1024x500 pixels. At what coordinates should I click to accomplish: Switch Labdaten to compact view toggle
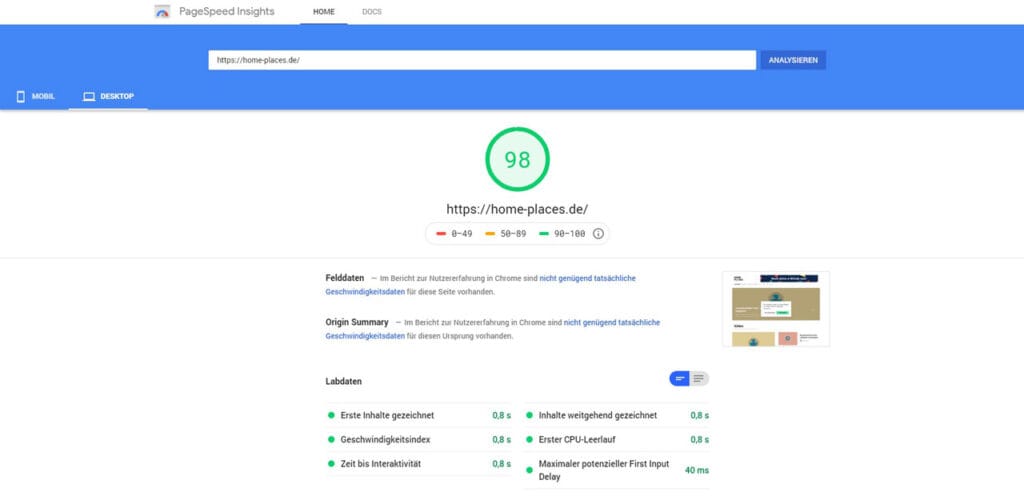click(680, 379)
